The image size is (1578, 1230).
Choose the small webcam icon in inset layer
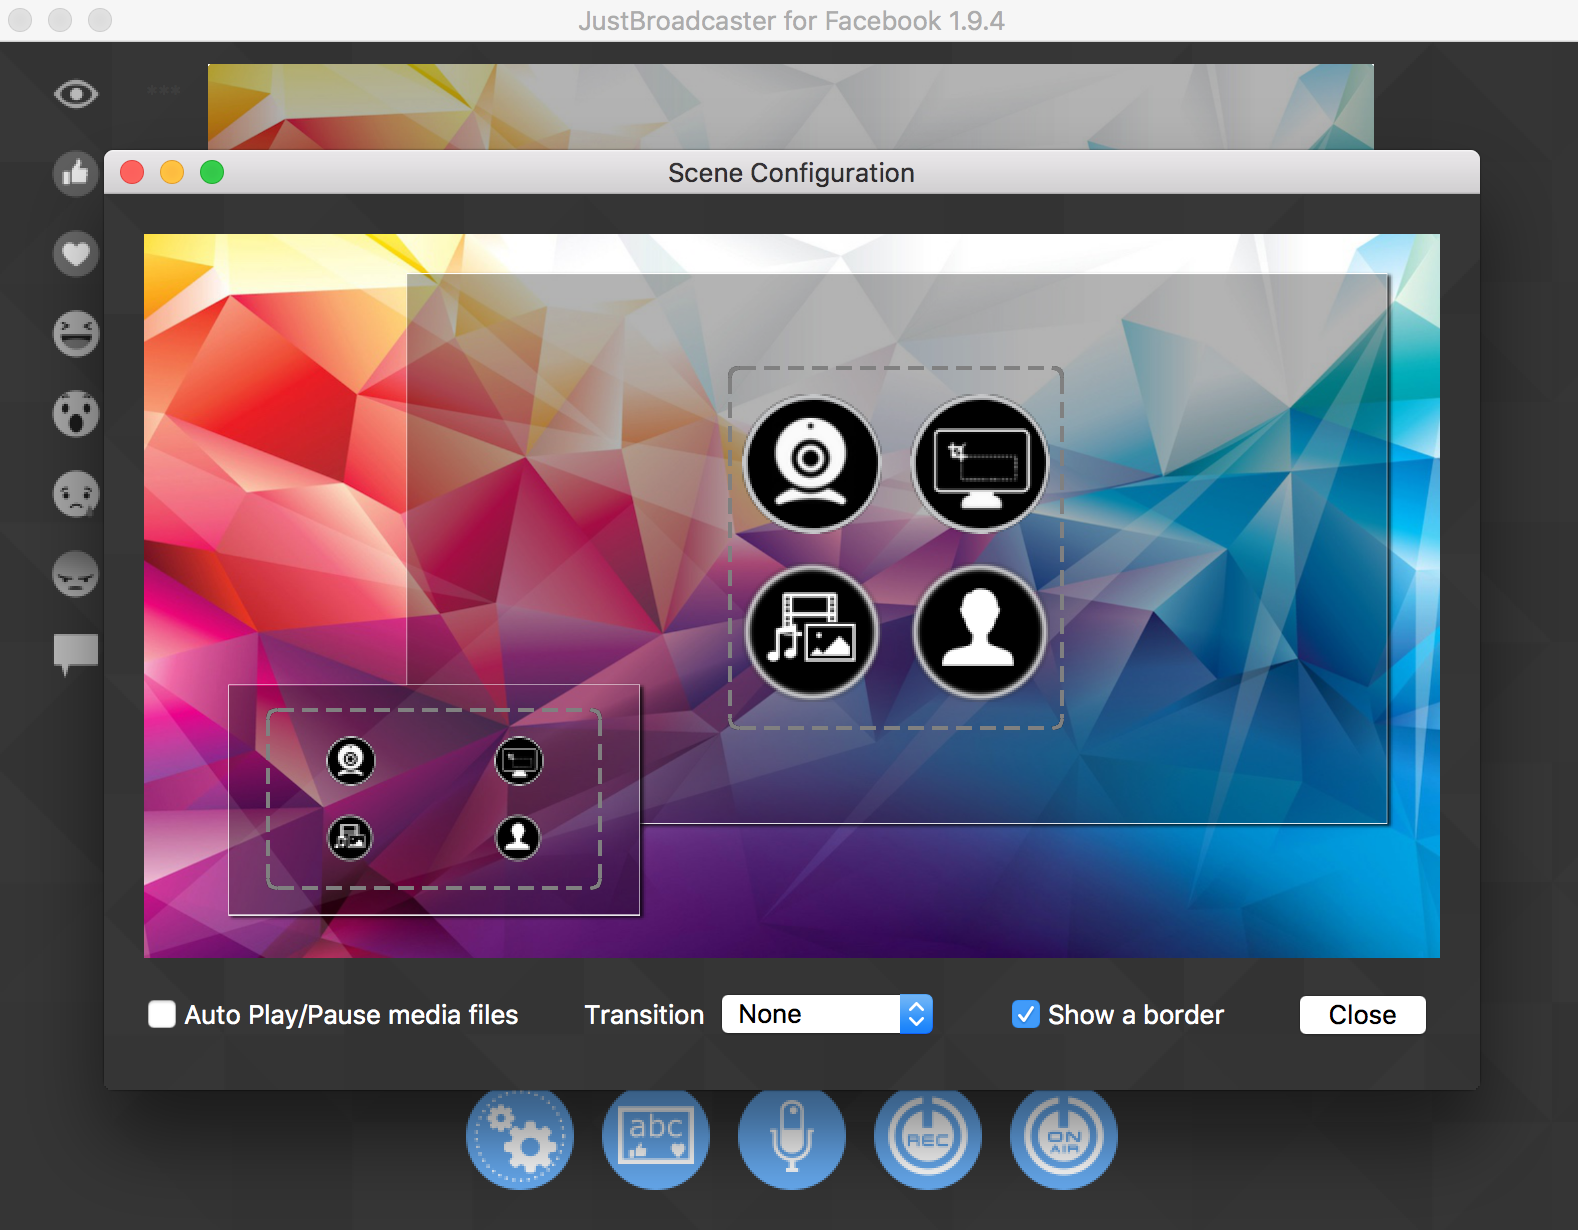351,761
